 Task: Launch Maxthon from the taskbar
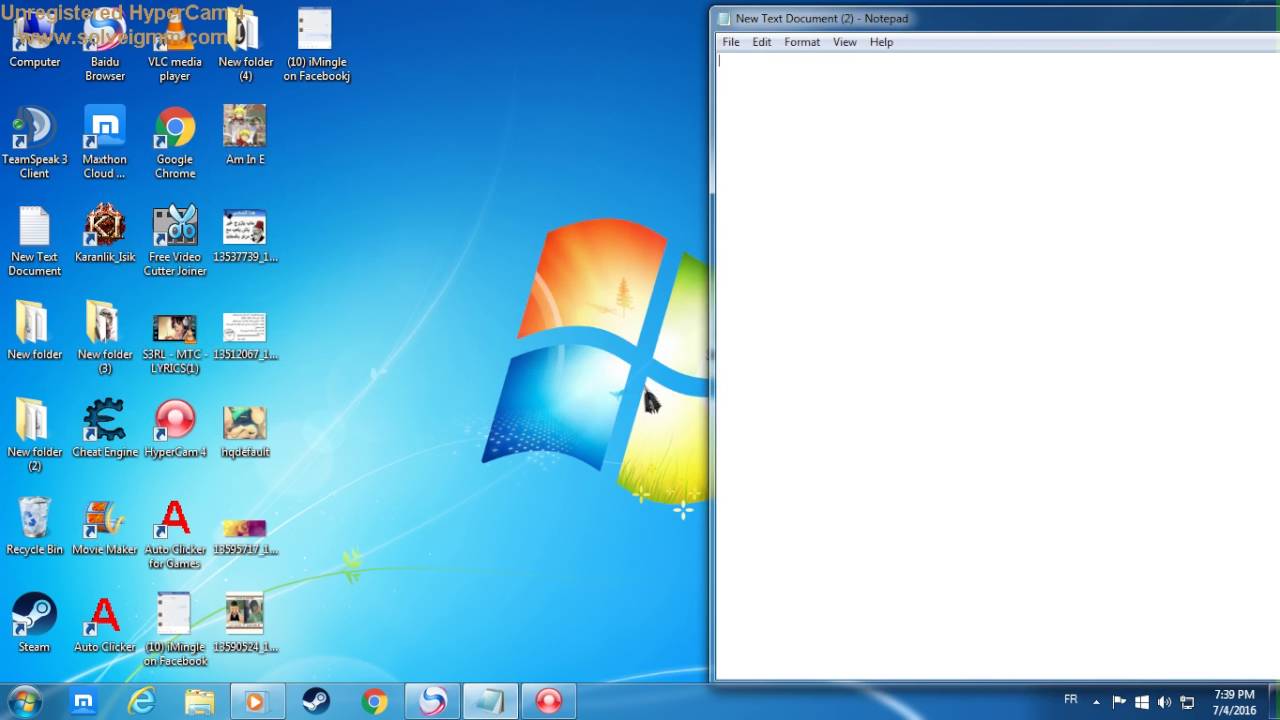click(84, 701)
